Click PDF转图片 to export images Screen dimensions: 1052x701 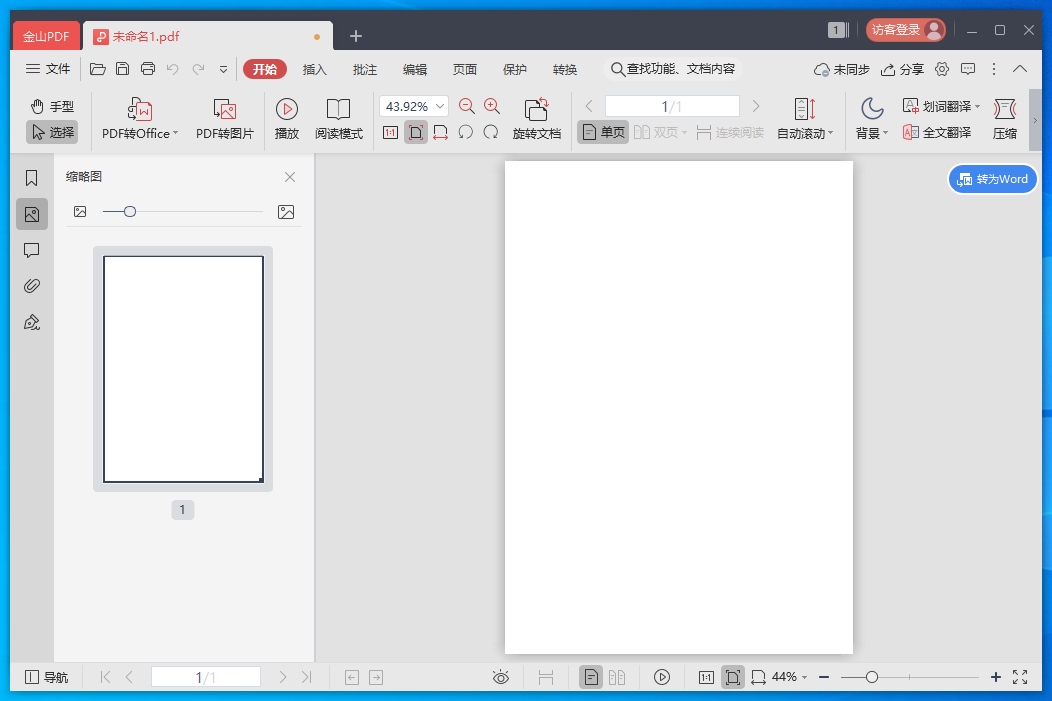225,119
